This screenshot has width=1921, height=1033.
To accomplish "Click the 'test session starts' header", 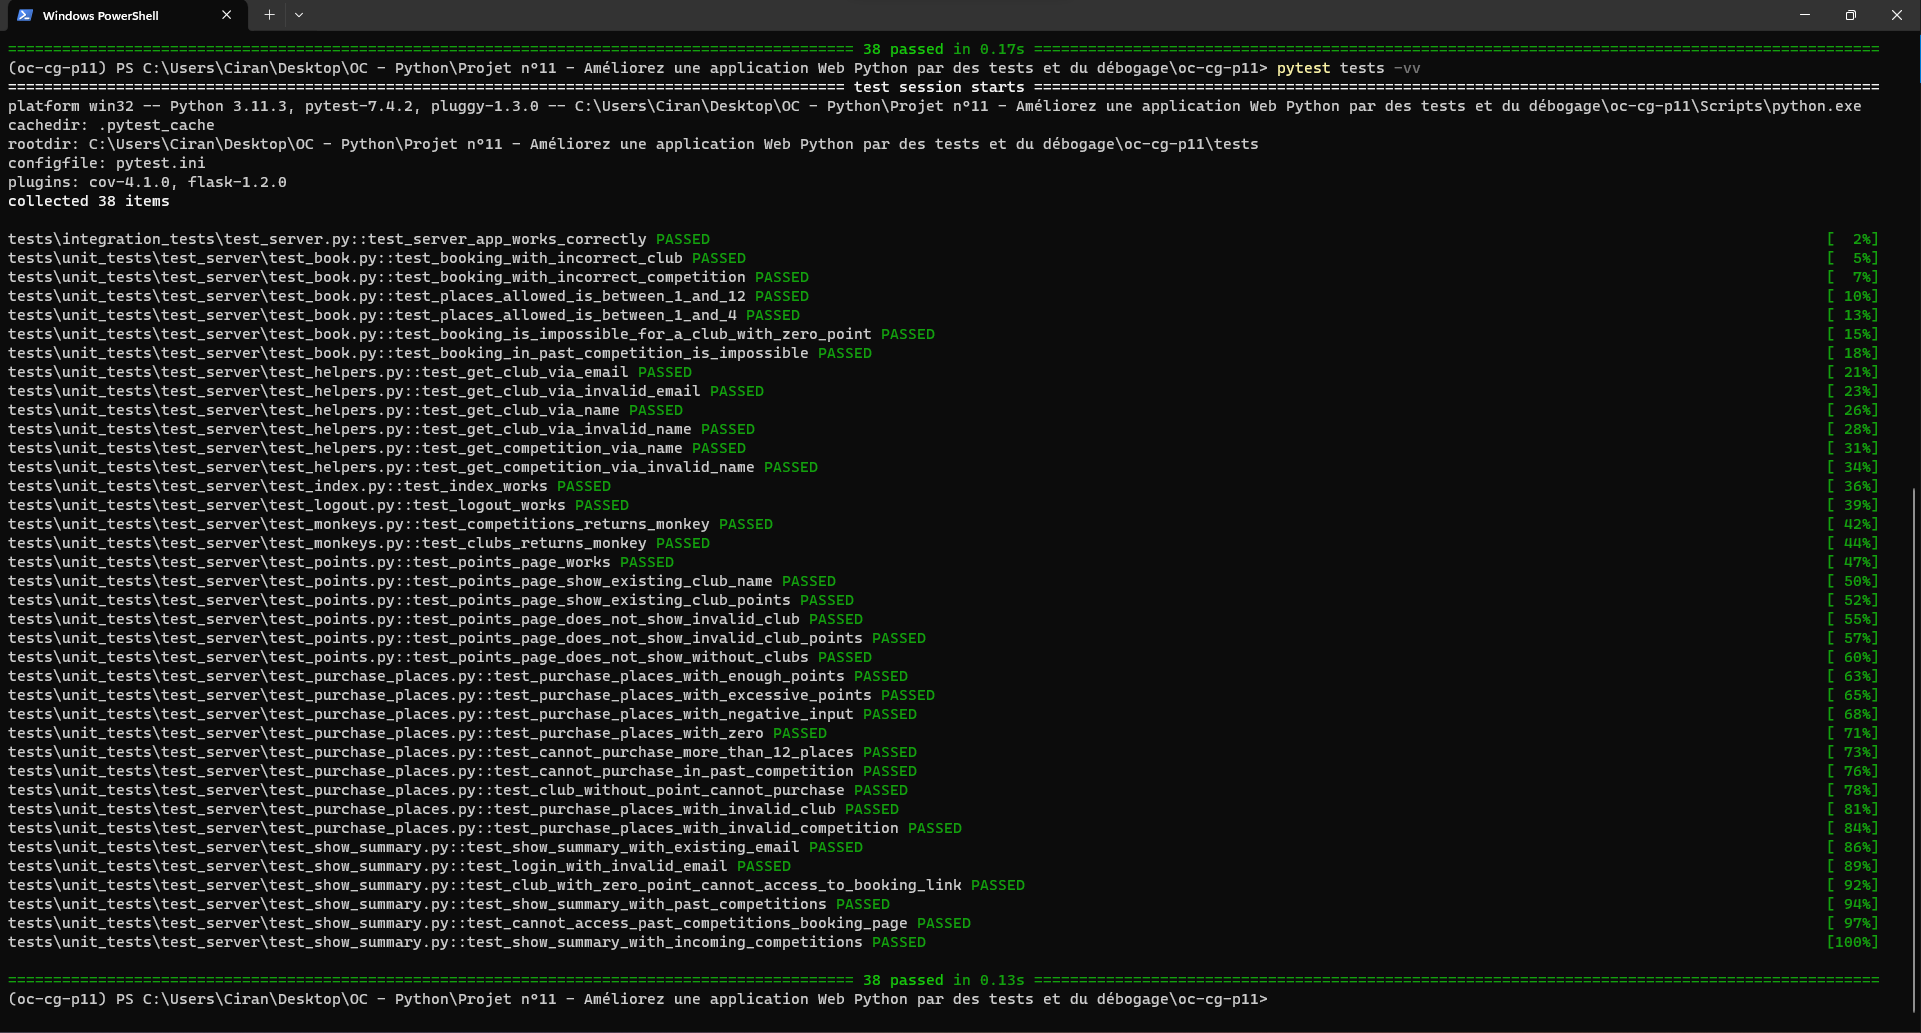I will [939, 87].
